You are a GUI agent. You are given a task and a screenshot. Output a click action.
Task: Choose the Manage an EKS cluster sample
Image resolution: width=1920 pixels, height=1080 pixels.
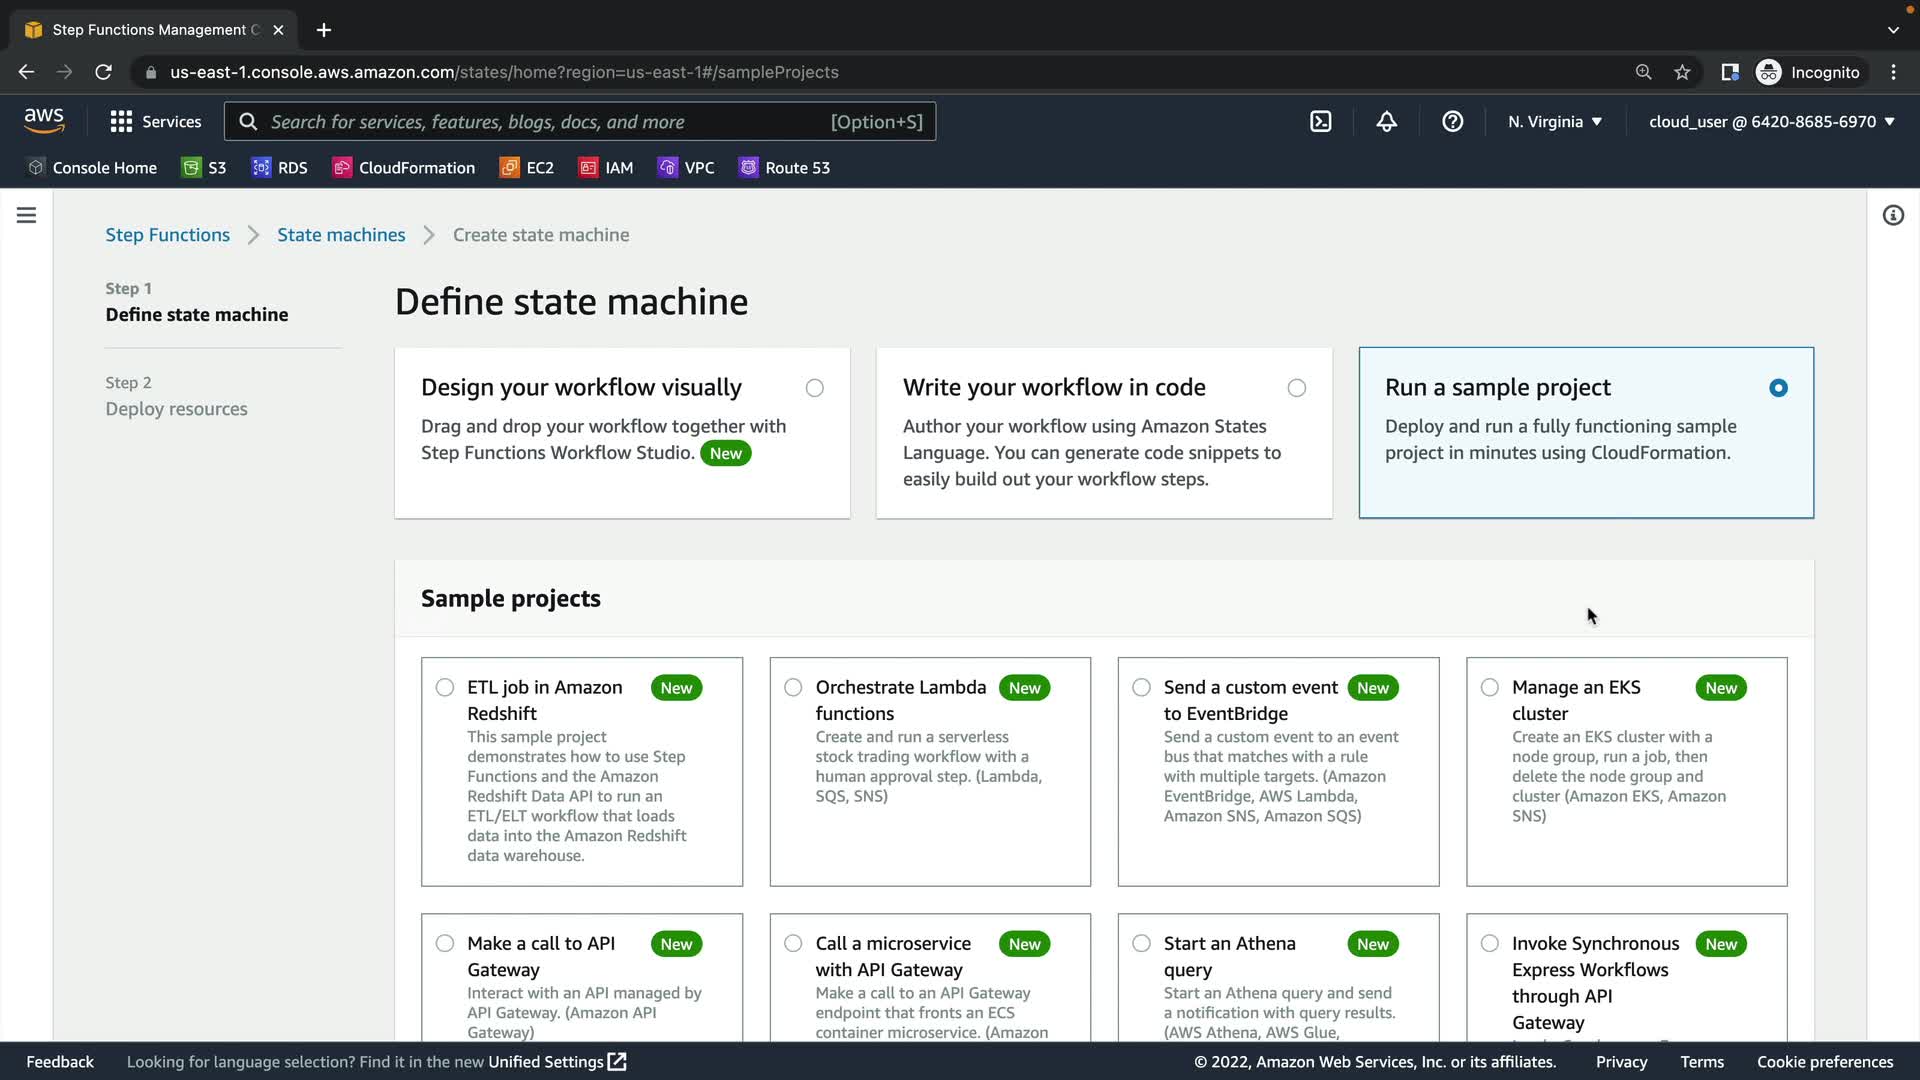click(x=1490, y=688)
